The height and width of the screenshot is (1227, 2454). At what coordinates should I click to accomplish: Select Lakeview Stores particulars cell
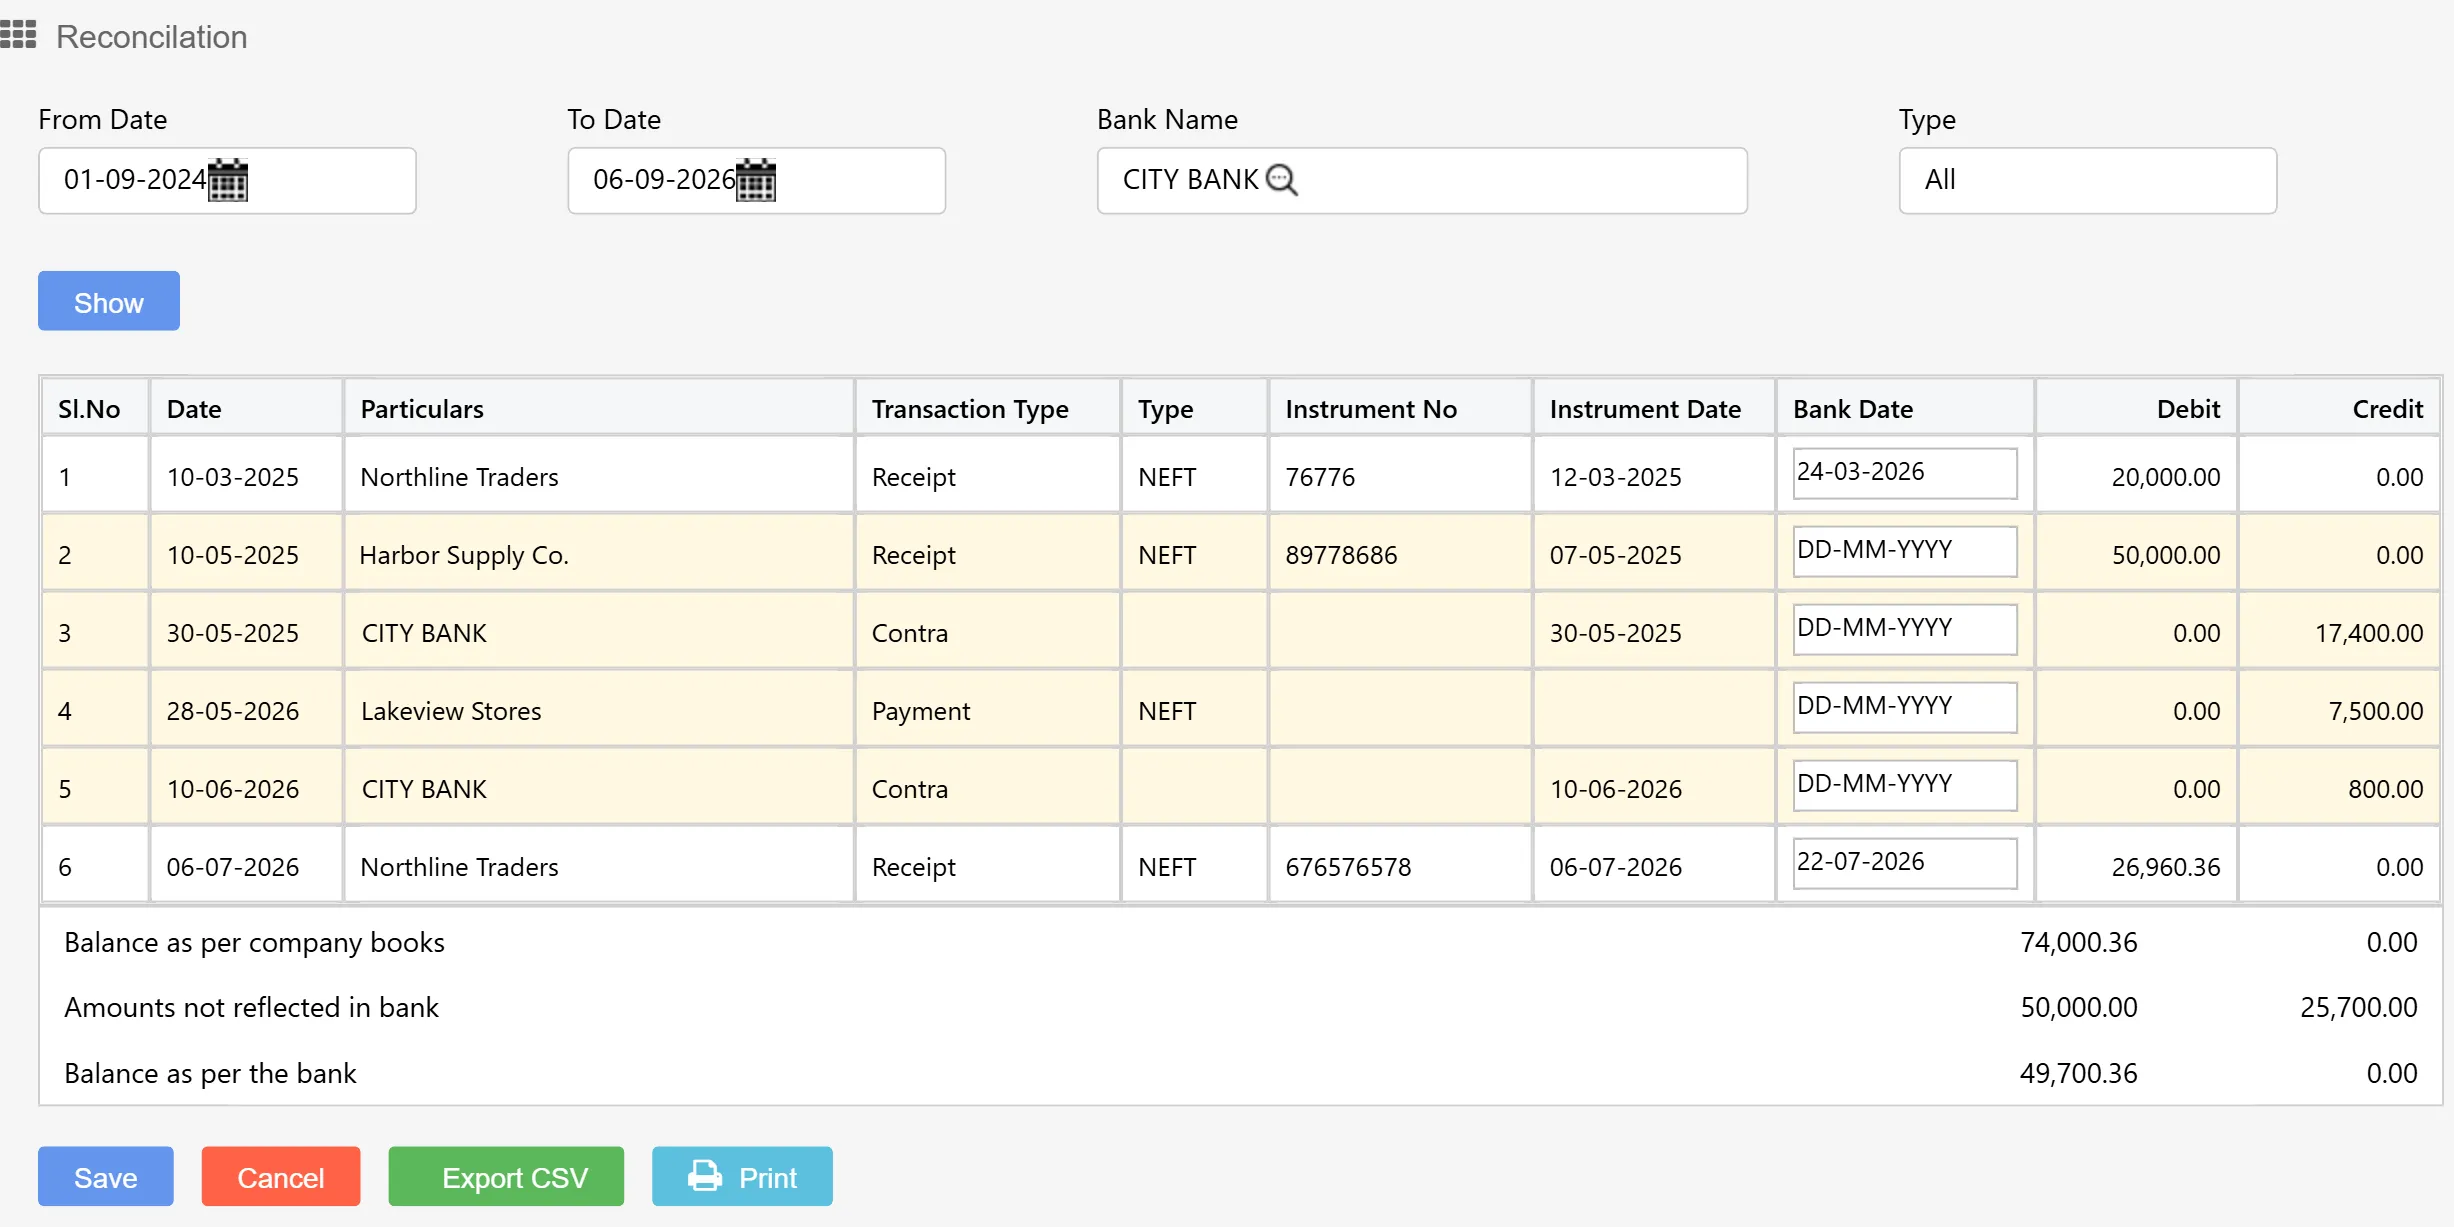(598, 710)
